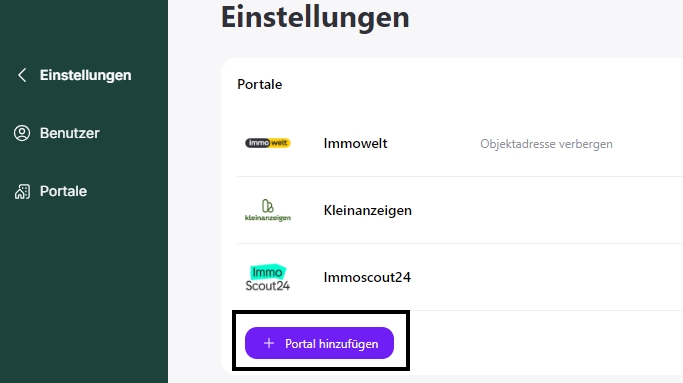Open Portale in the sidebar menu

pyautogui.click(x=63, y=191)
